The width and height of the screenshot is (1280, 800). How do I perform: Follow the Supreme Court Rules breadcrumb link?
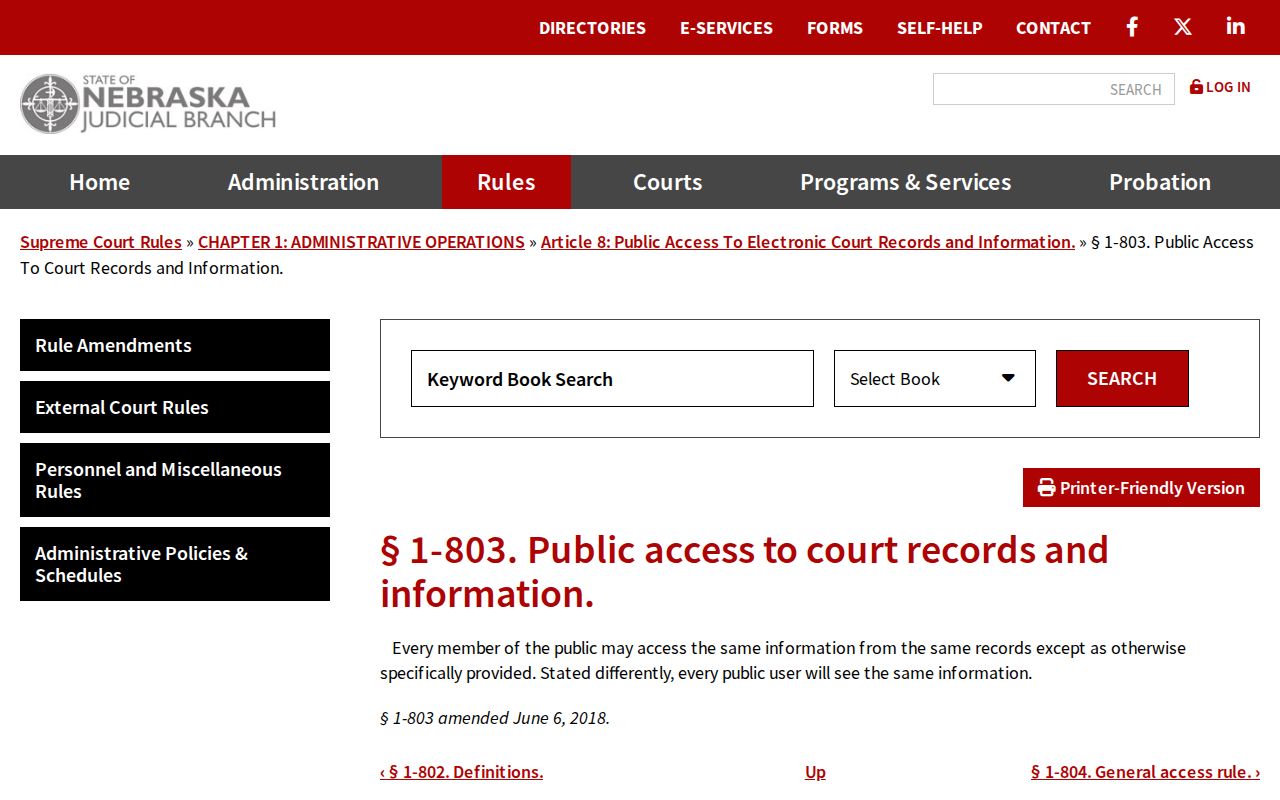(x=101, y=242)
